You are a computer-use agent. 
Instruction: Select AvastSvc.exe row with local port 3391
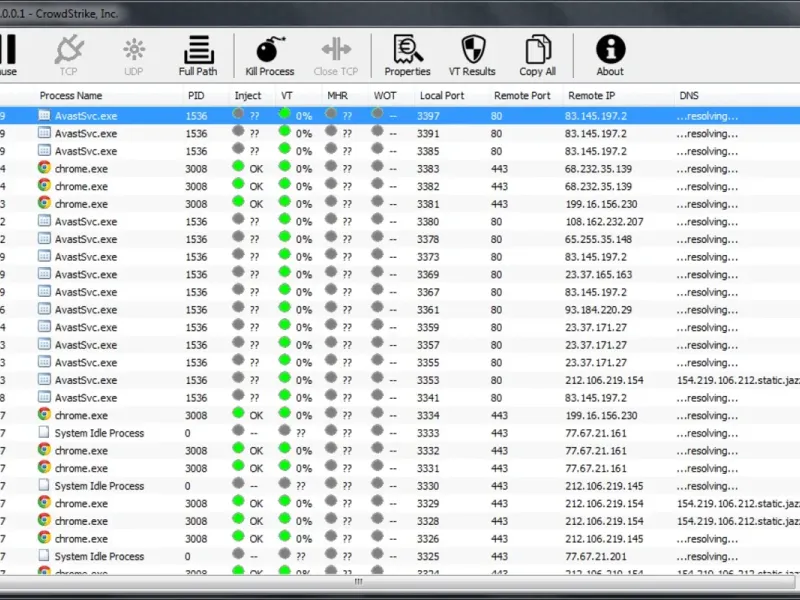(400, 133)
